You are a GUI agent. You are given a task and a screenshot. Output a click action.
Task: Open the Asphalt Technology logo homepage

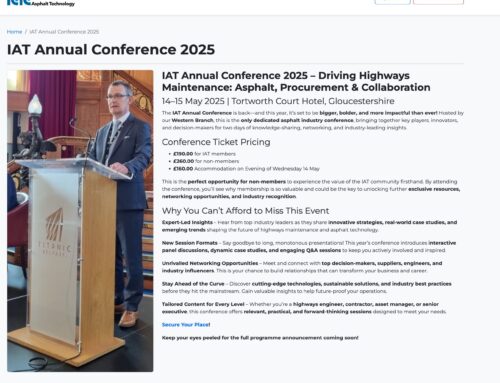[x=41, y=3]
